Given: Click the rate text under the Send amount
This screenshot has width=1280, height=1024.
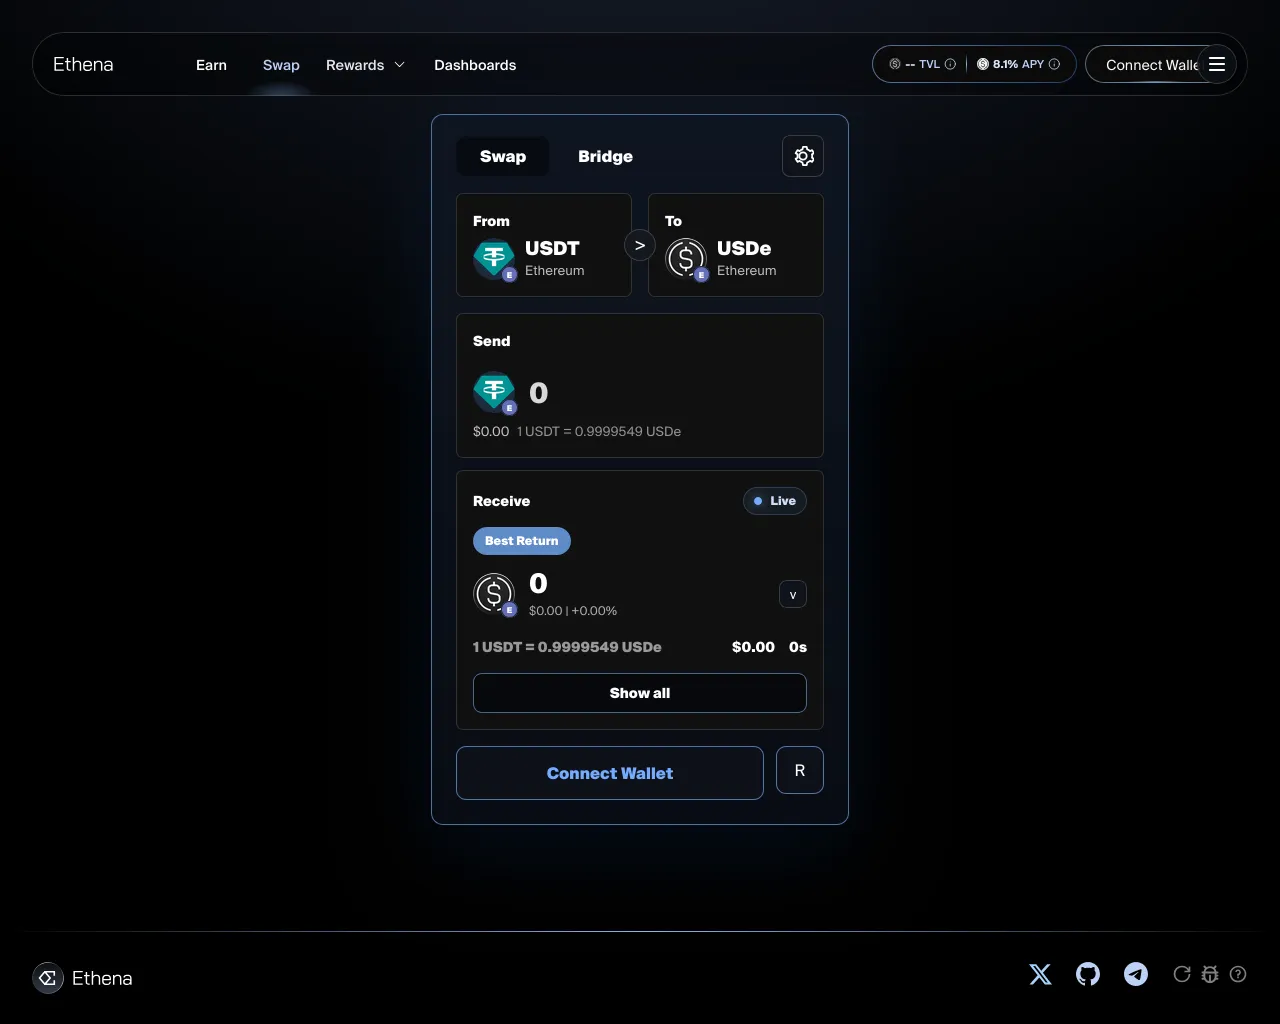Looking at the screenshot, I should 599,431.
